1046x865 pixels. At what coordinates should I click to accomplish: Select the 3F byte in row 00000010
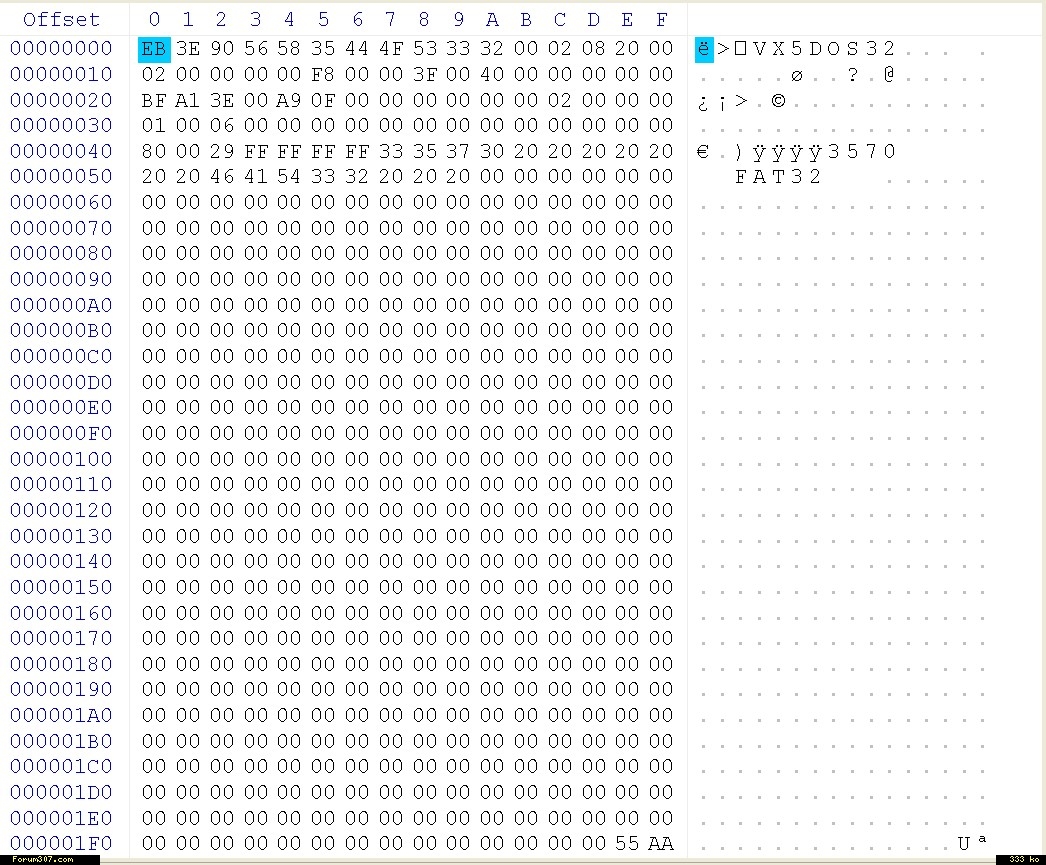pyautogui.click(x=424, y=75)
